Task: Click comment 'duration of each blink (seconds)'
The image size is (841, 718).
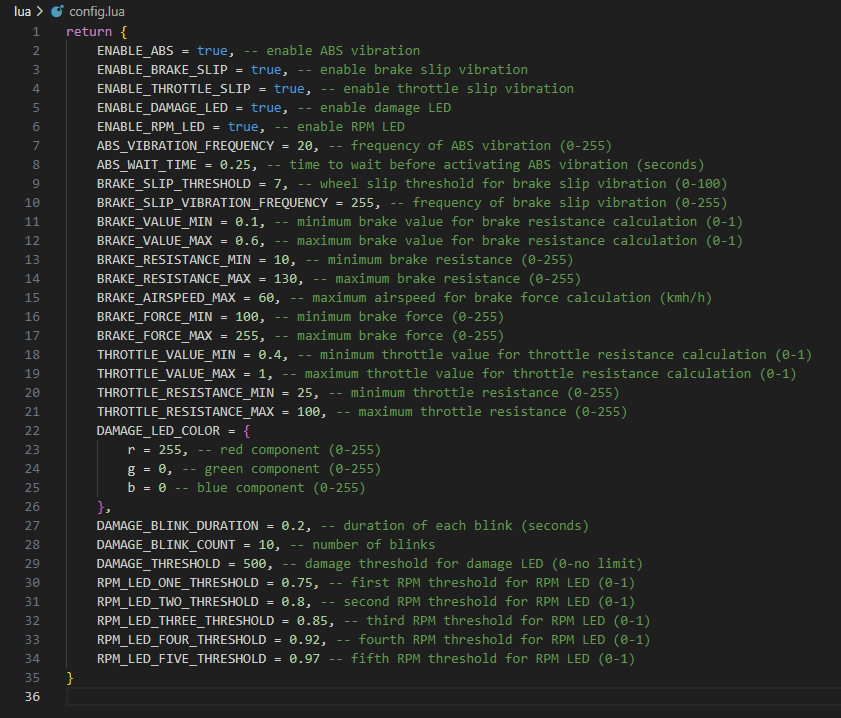Action: 466,525
